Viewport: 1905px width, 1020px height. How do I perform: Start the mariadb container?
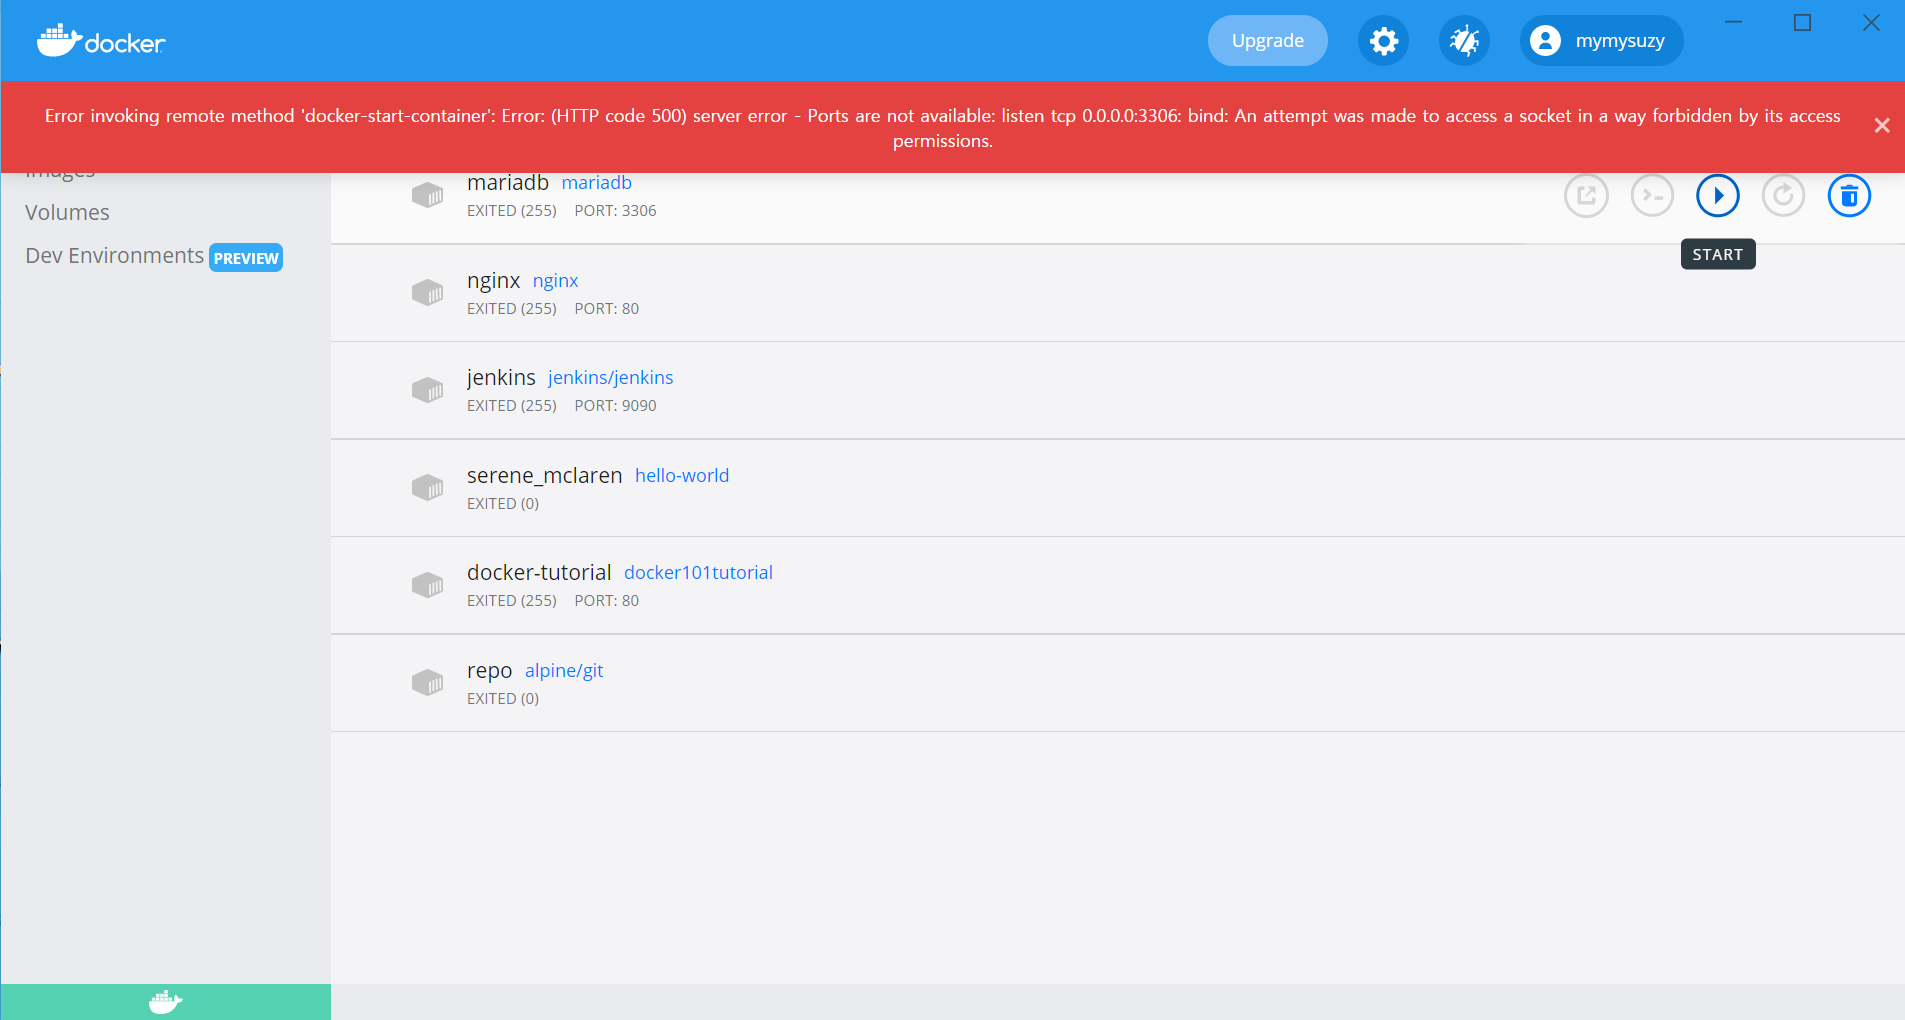(1718, 195)
